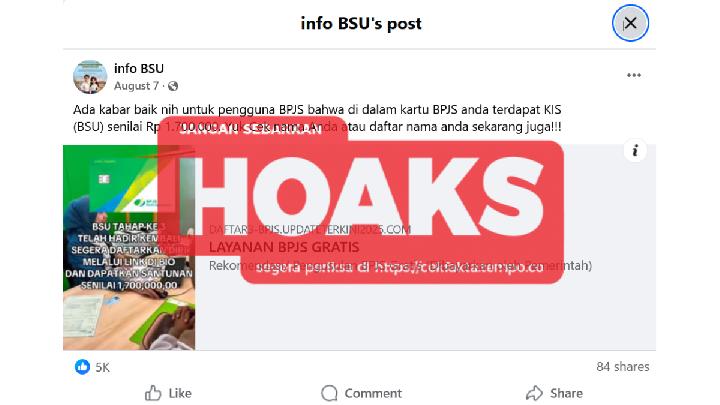Viewport: 720px width, 405px height.
Task: Click the info BSU profile picture
Action: [x=90, y=77]
